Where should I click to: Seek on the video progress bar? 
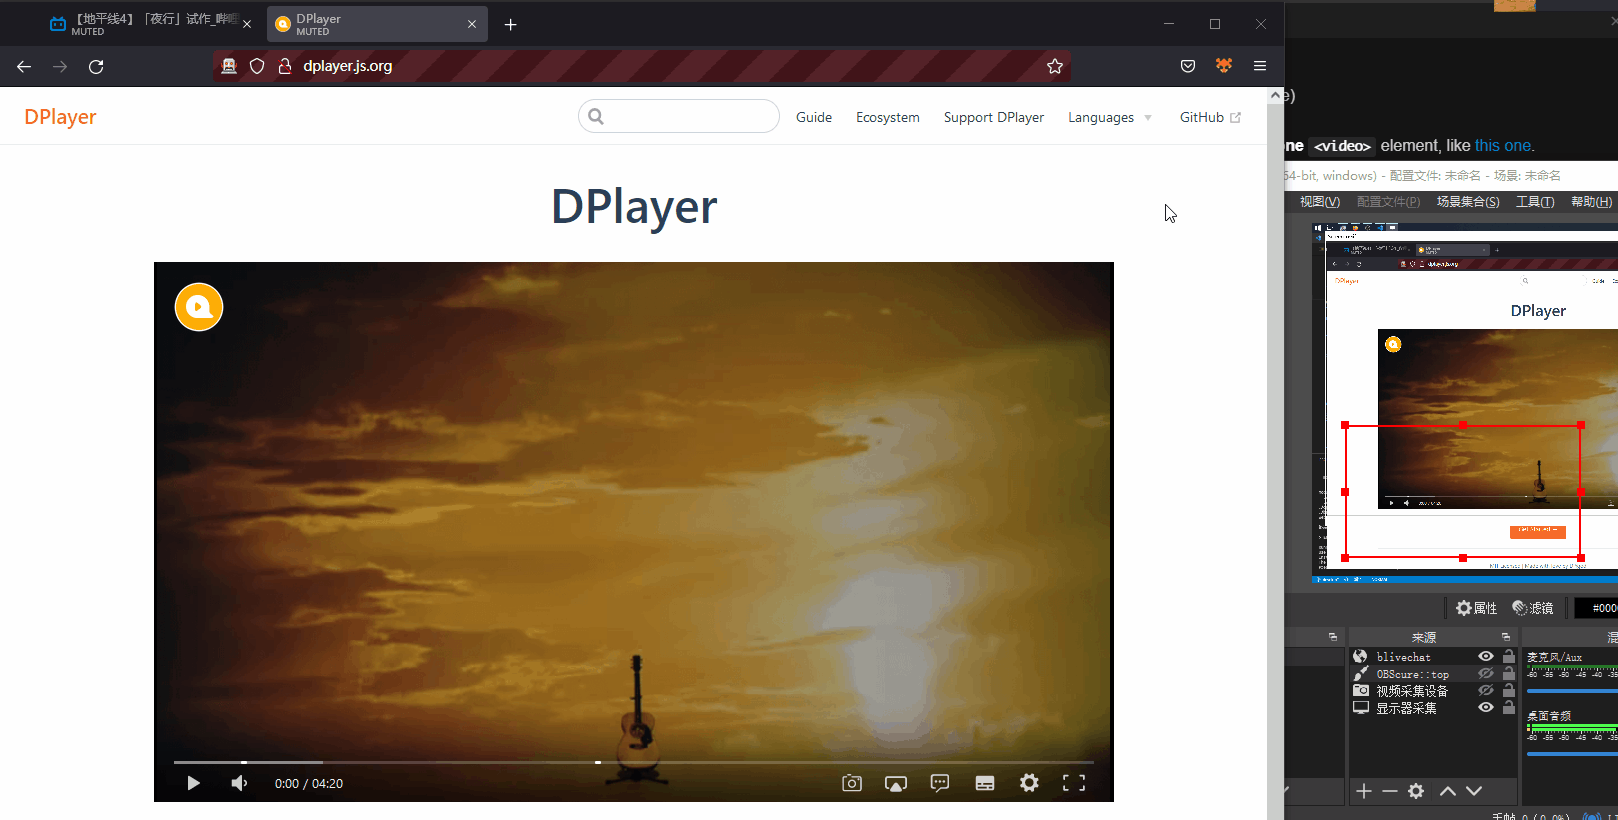(634, 762)
